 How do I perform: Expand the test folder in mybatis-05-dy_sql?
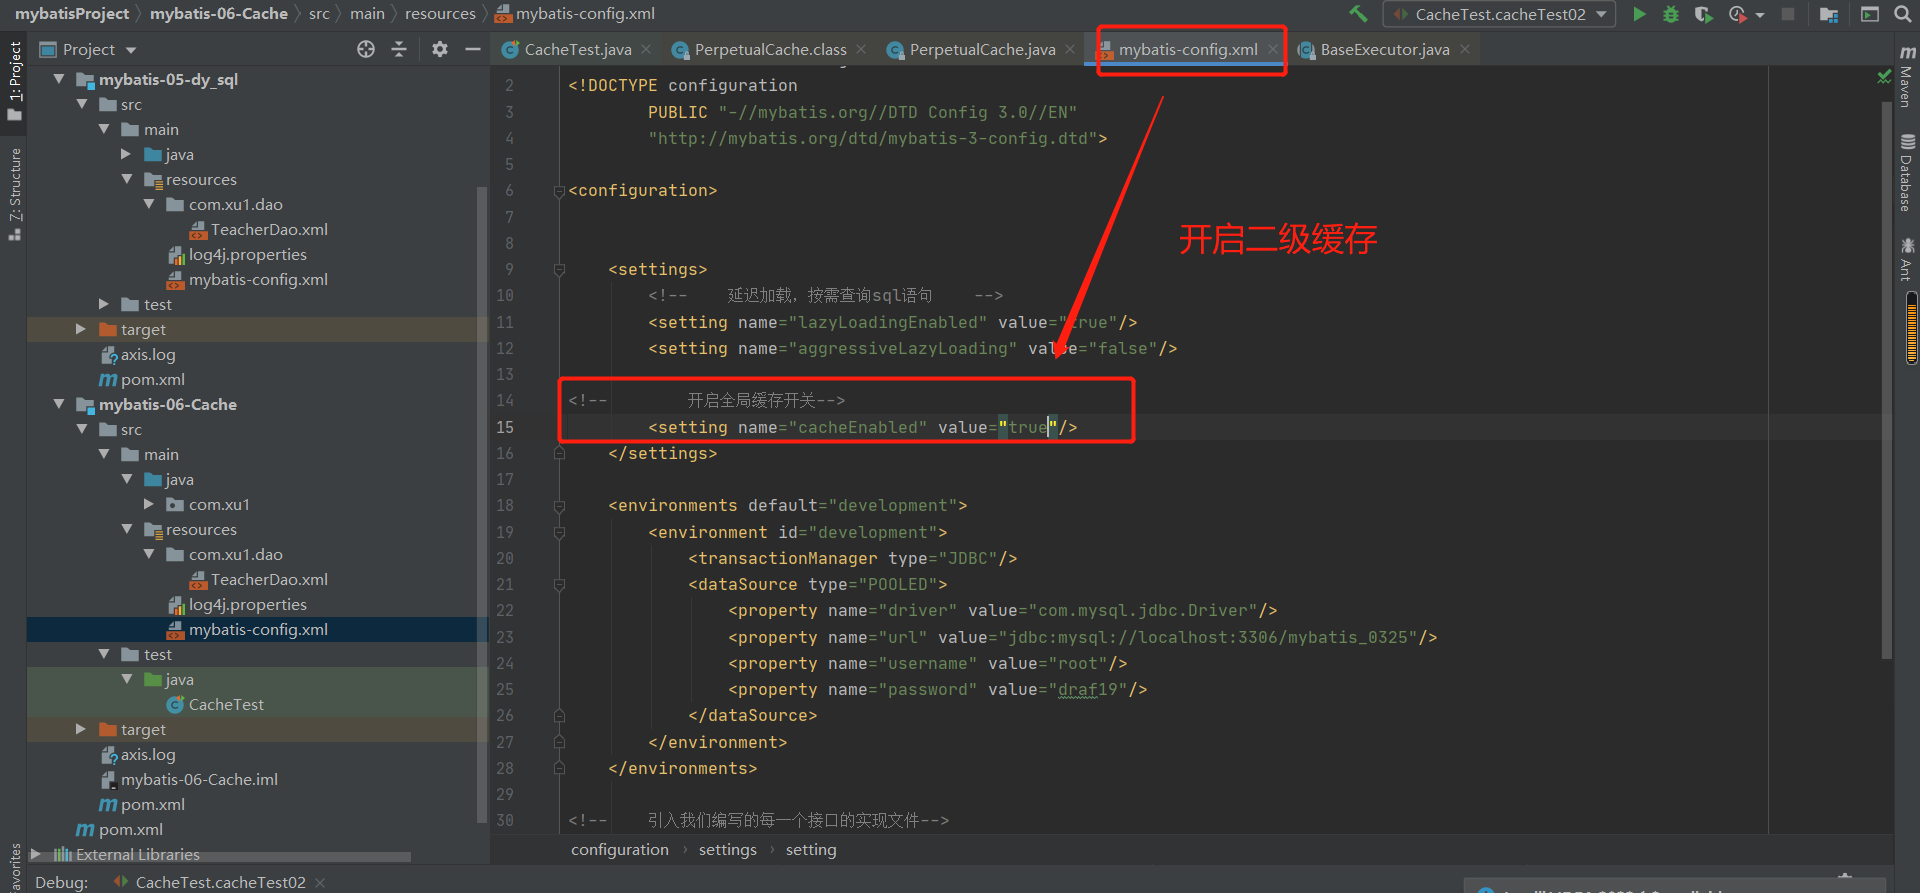[x=104, y=304]
